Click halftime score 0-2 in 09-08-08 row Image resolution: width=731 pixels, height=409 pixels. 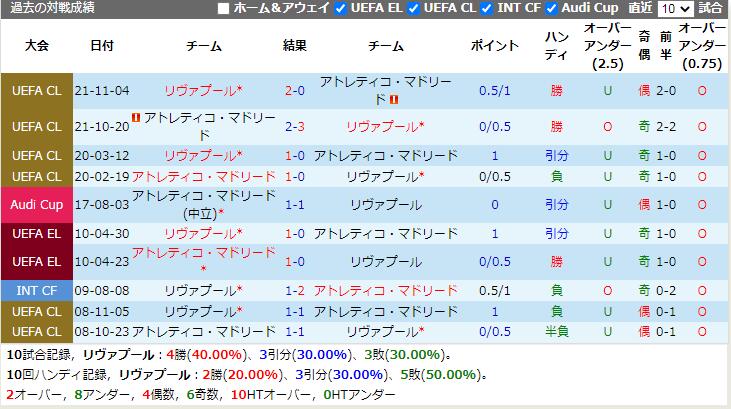coord(666,291)
